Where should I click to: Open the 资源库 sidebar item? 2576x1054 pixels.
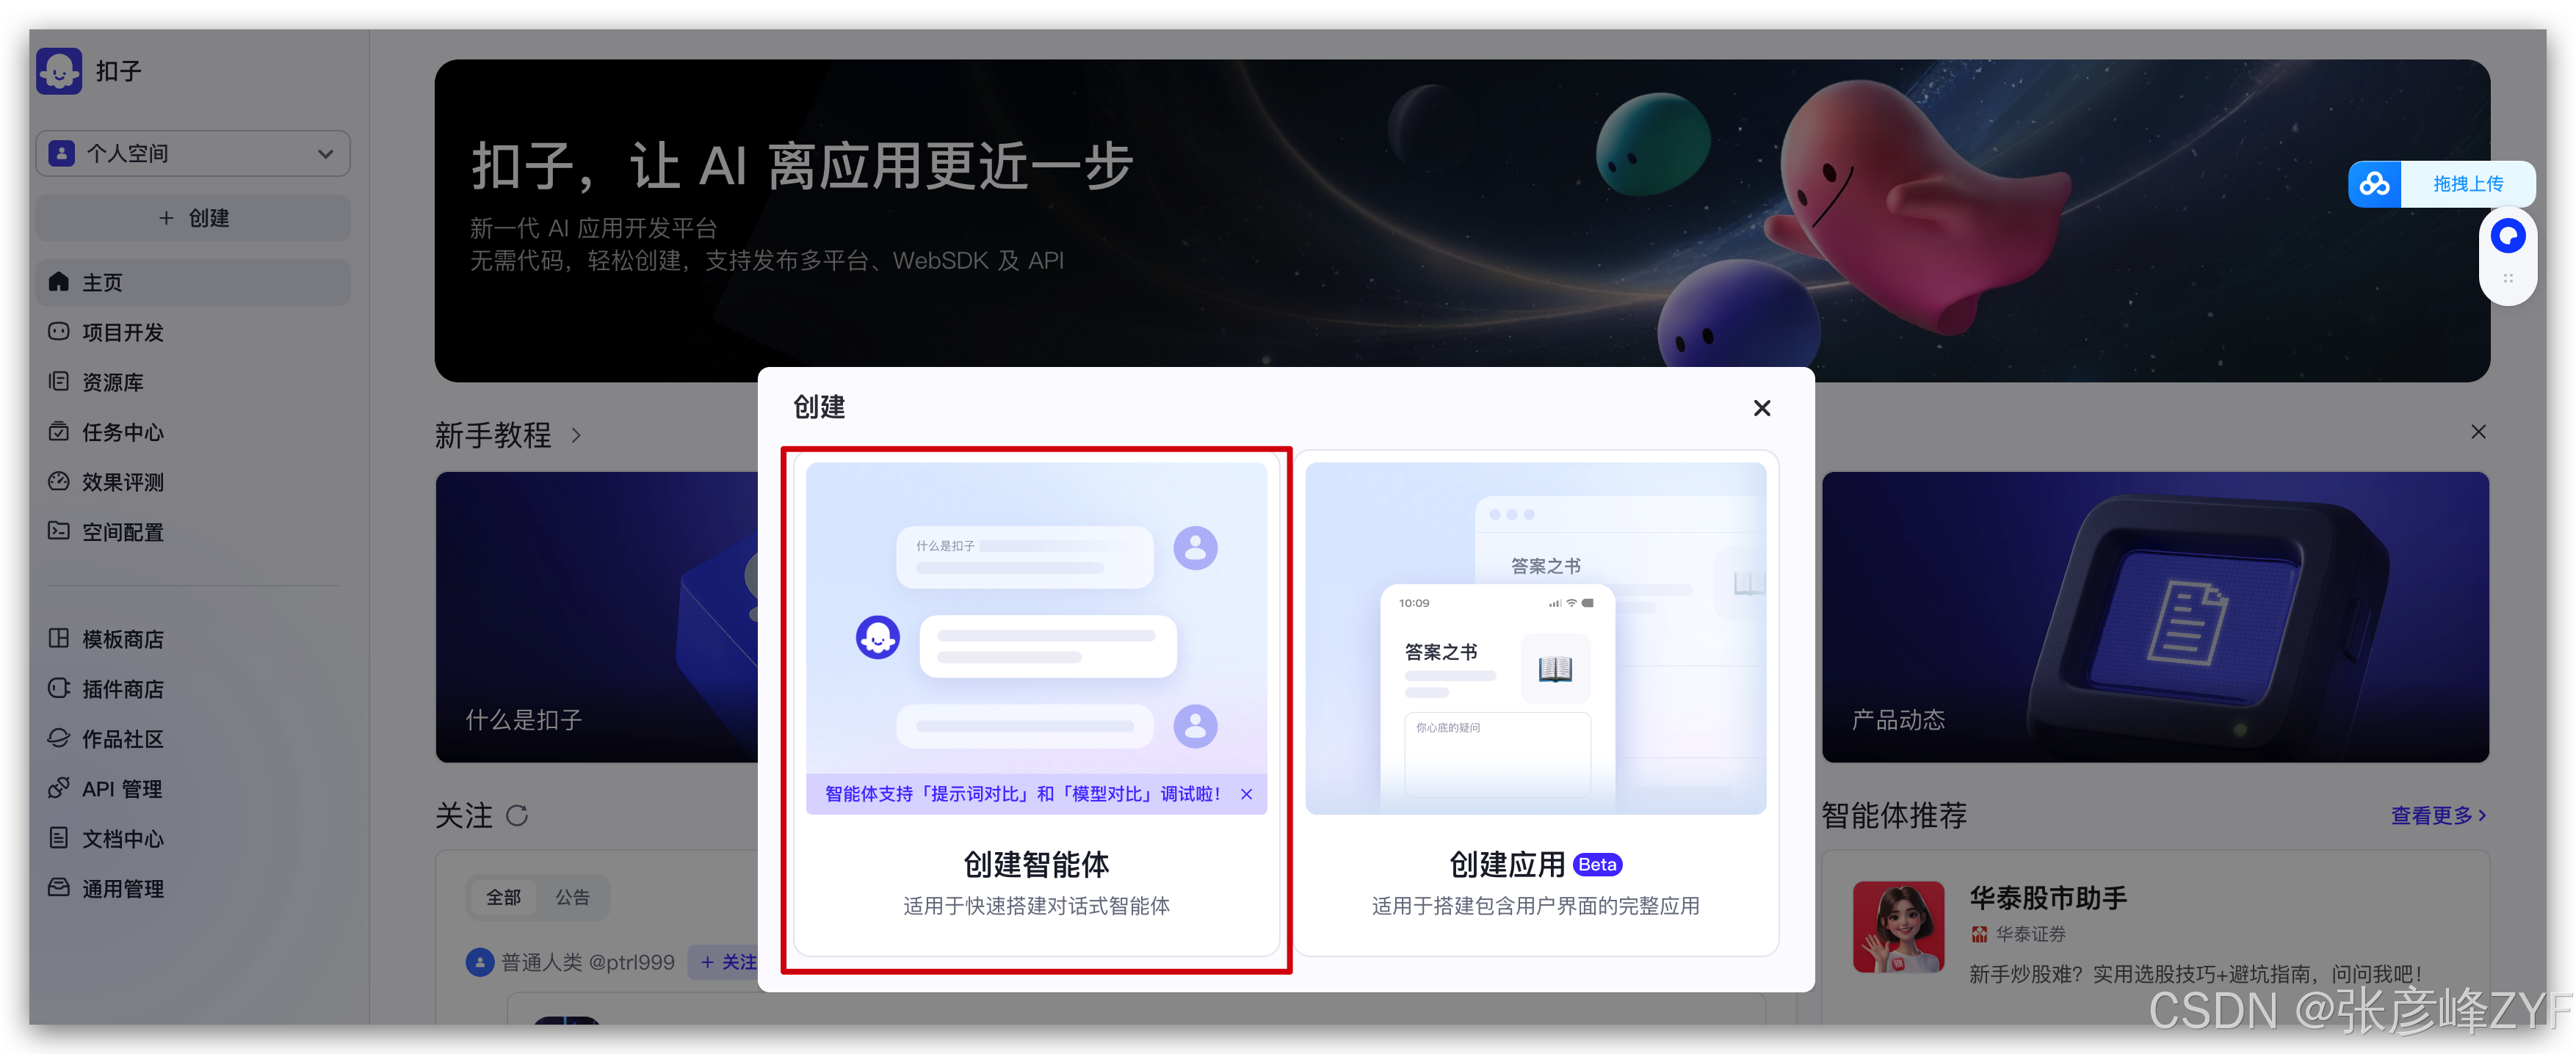point(112,382)
